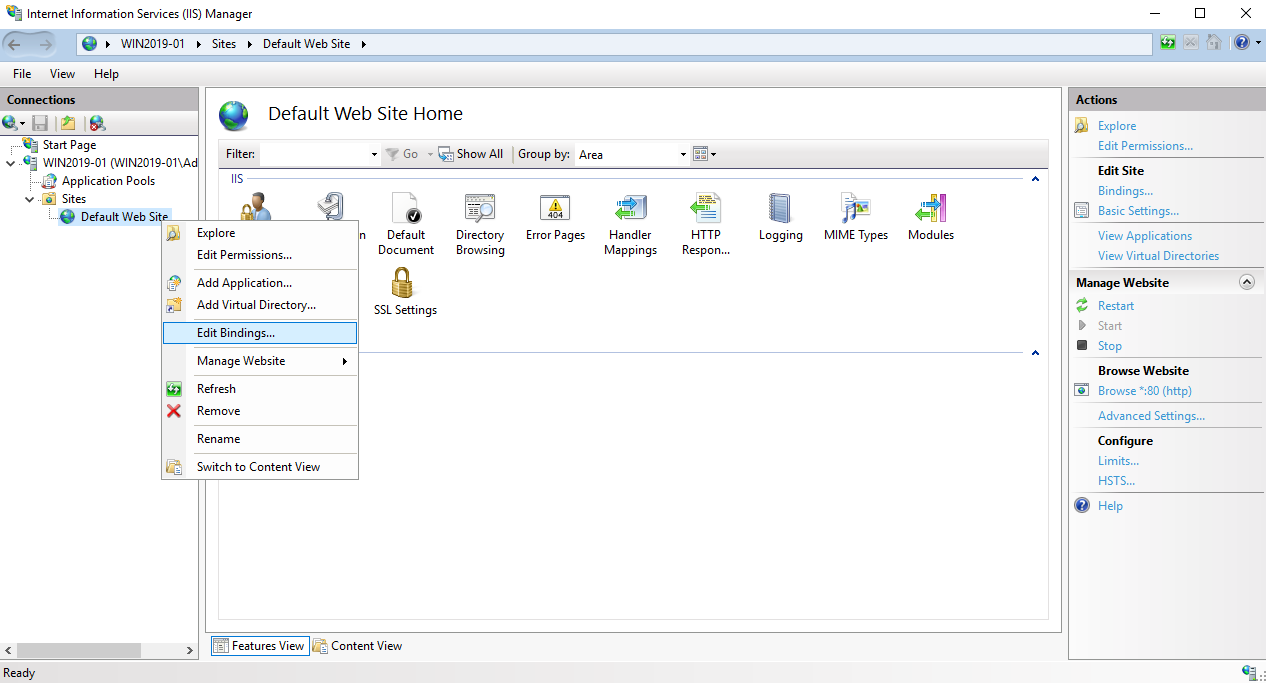The width and height of the screenshot is (1266, 683).
Task: Open the Default Document feature icon
Action: pos(406,208)
